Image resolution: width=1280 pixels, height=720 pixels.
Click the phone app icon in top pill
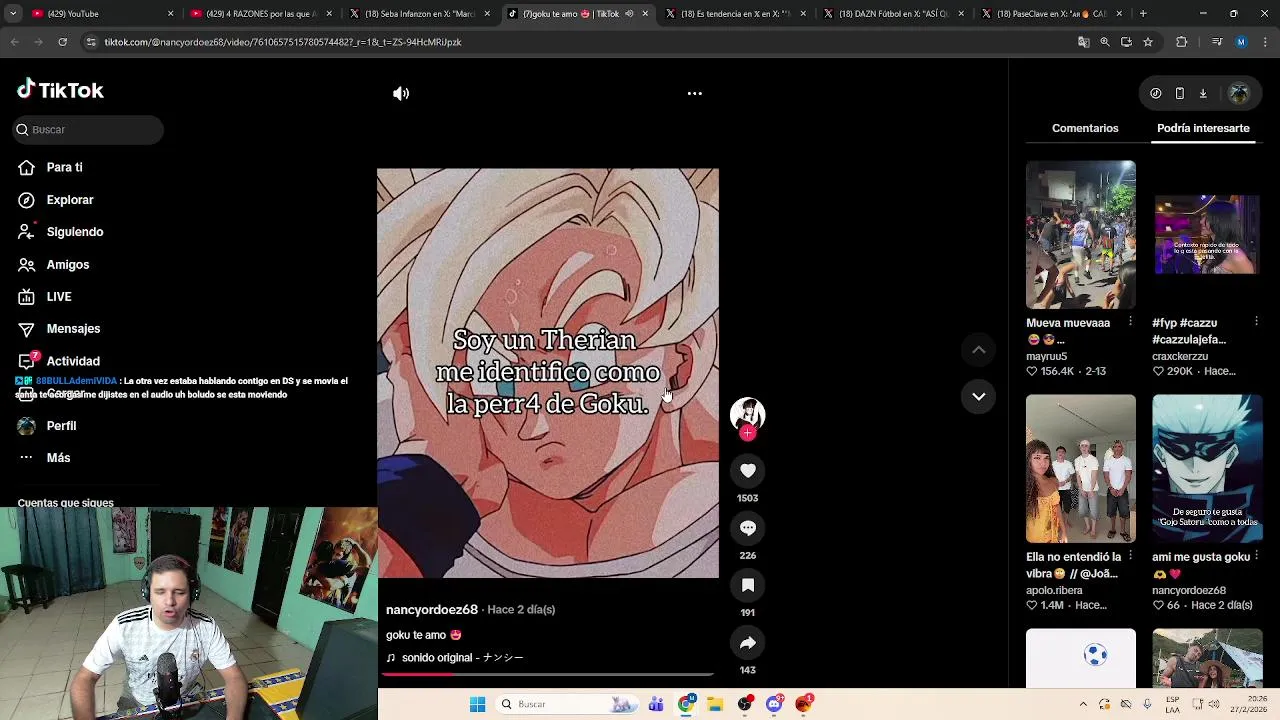click(1180, 93)
